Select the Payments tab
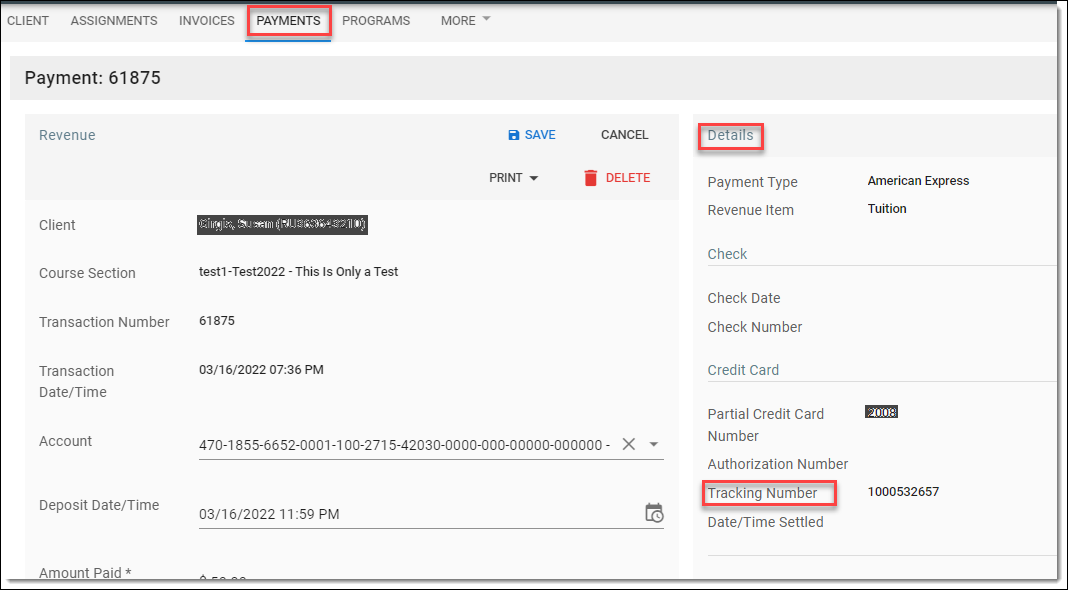This screenshot has width=1068, height=590. [289, 20]
